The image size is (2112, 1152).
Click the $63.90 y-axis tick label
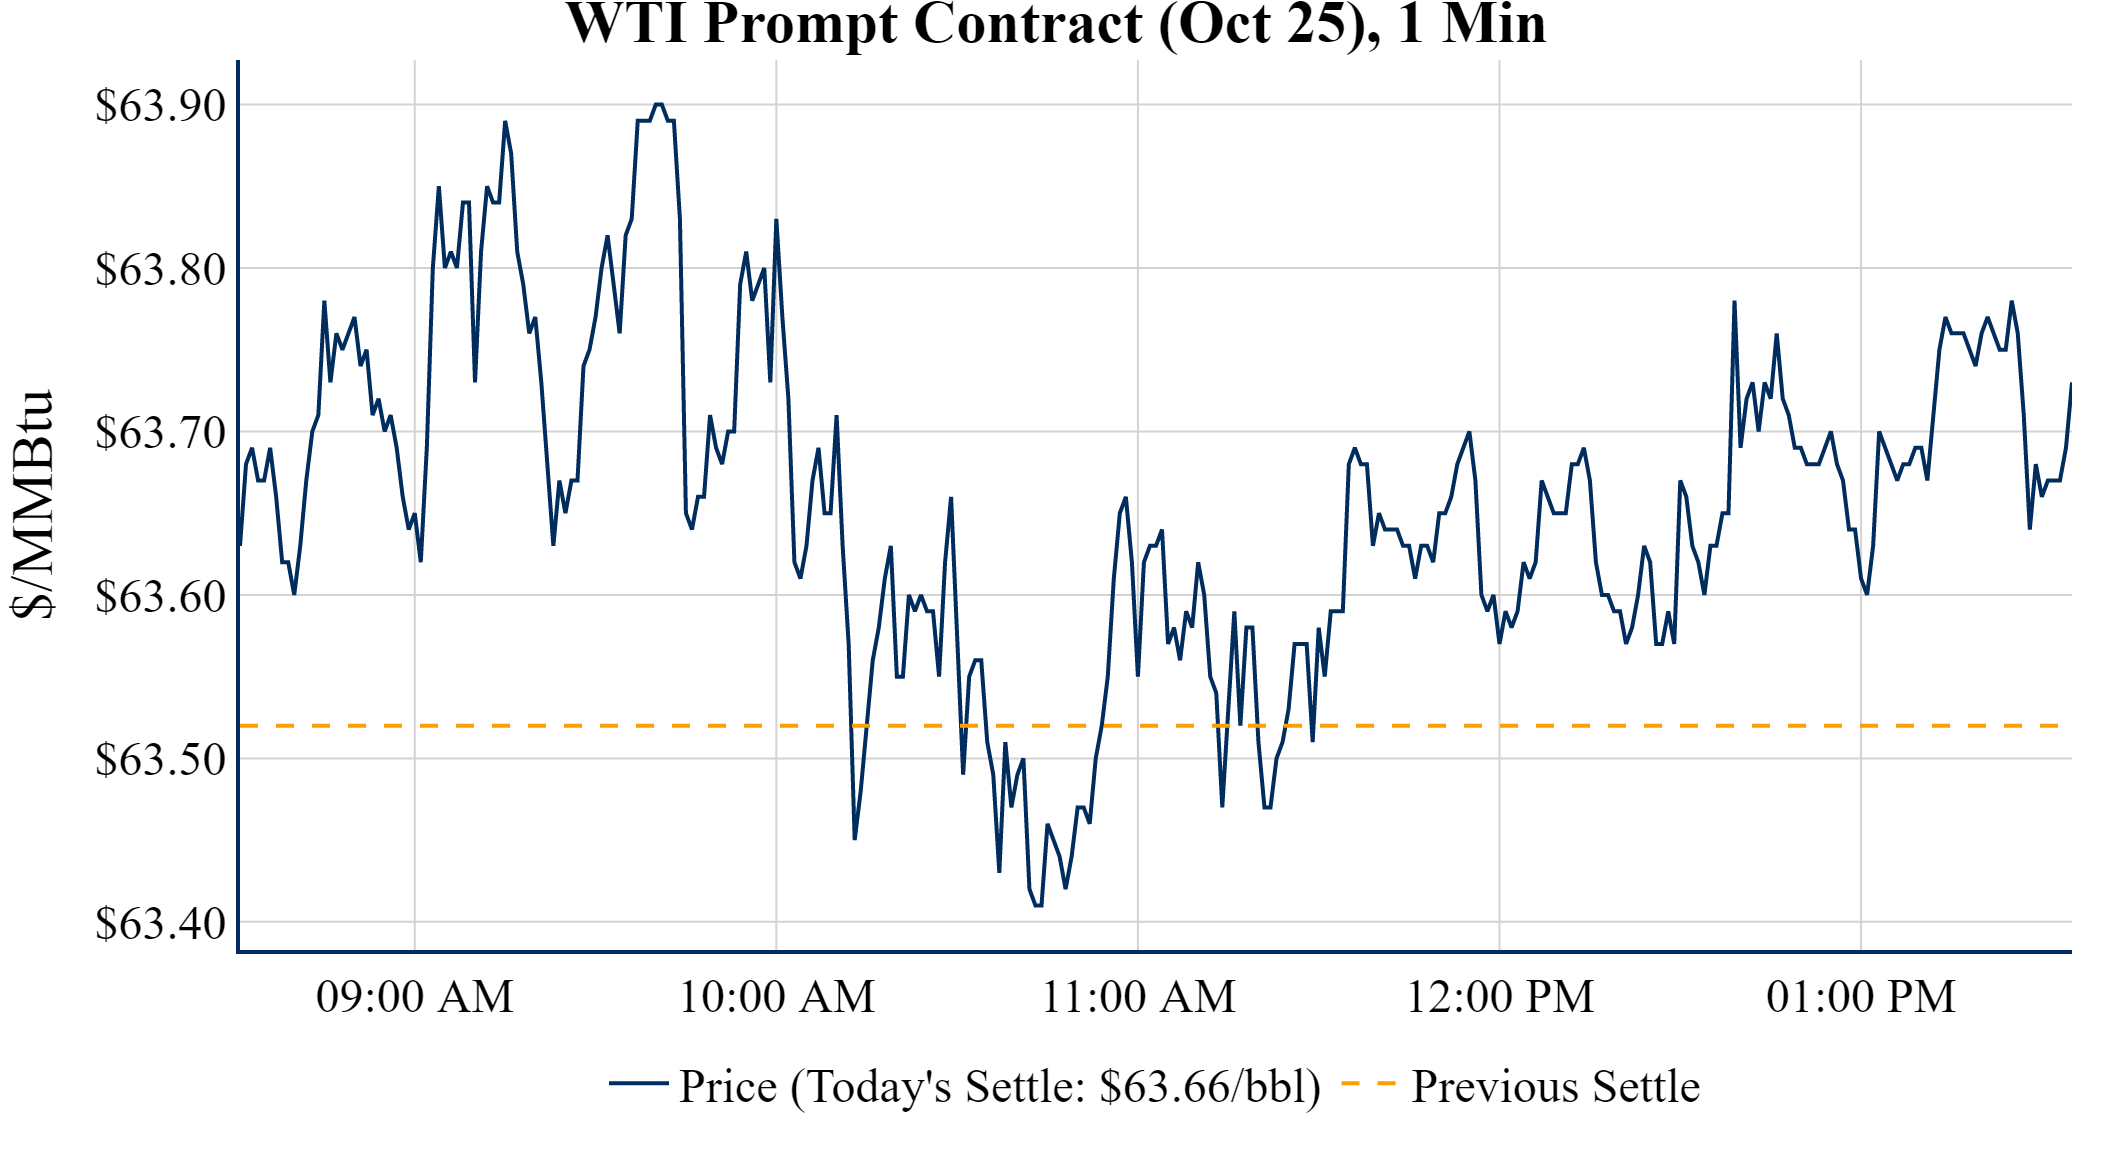[x=160, y=105]
